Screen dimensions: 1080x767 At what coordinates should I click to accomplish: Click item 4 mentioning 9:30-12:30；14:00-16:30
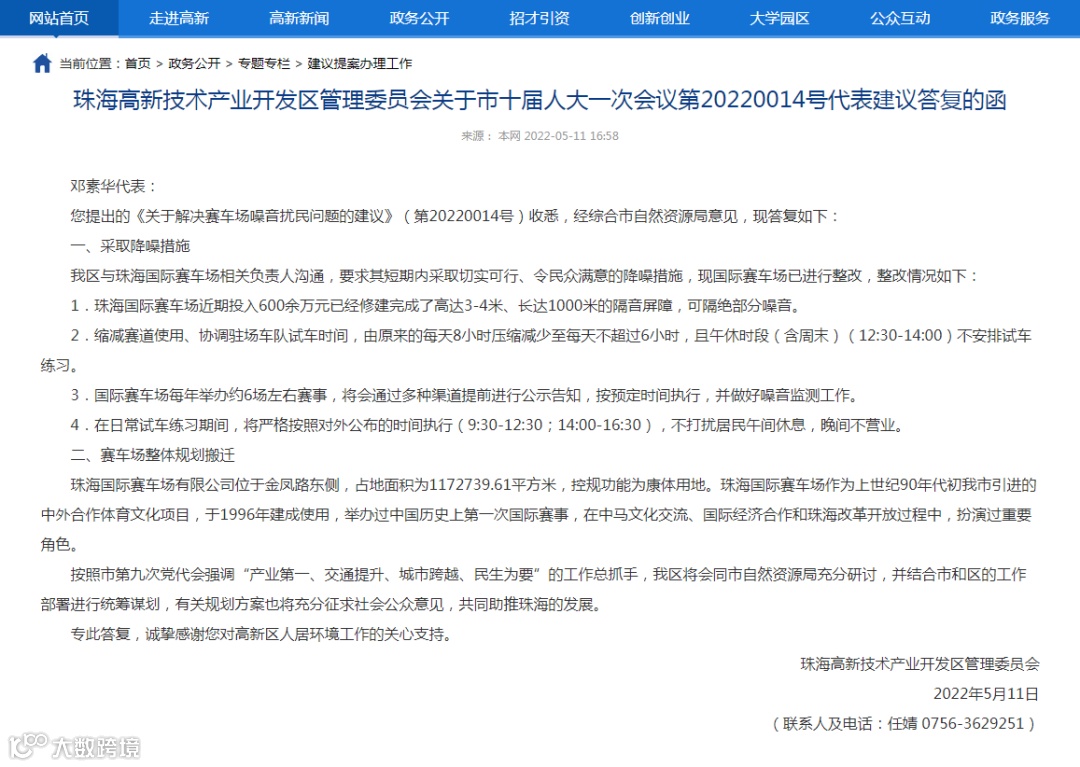pyautogui.click(x=488, y=425)
